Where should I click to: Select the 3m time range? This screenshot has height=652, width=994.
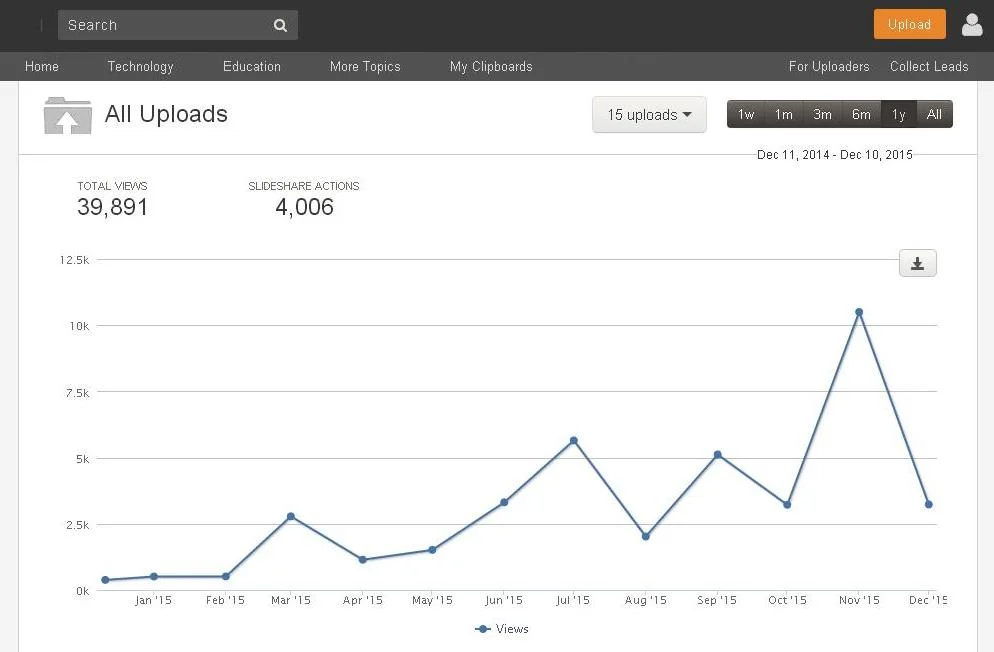pyautogui.click(x=822, y=114)
